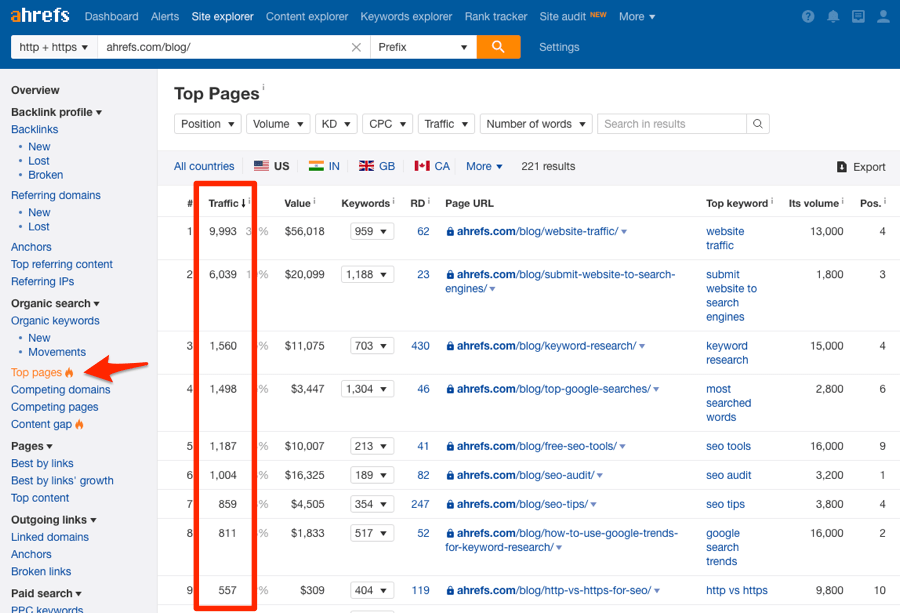Click the info icon beside Value column
900x613 pixels.
(315, 201)
